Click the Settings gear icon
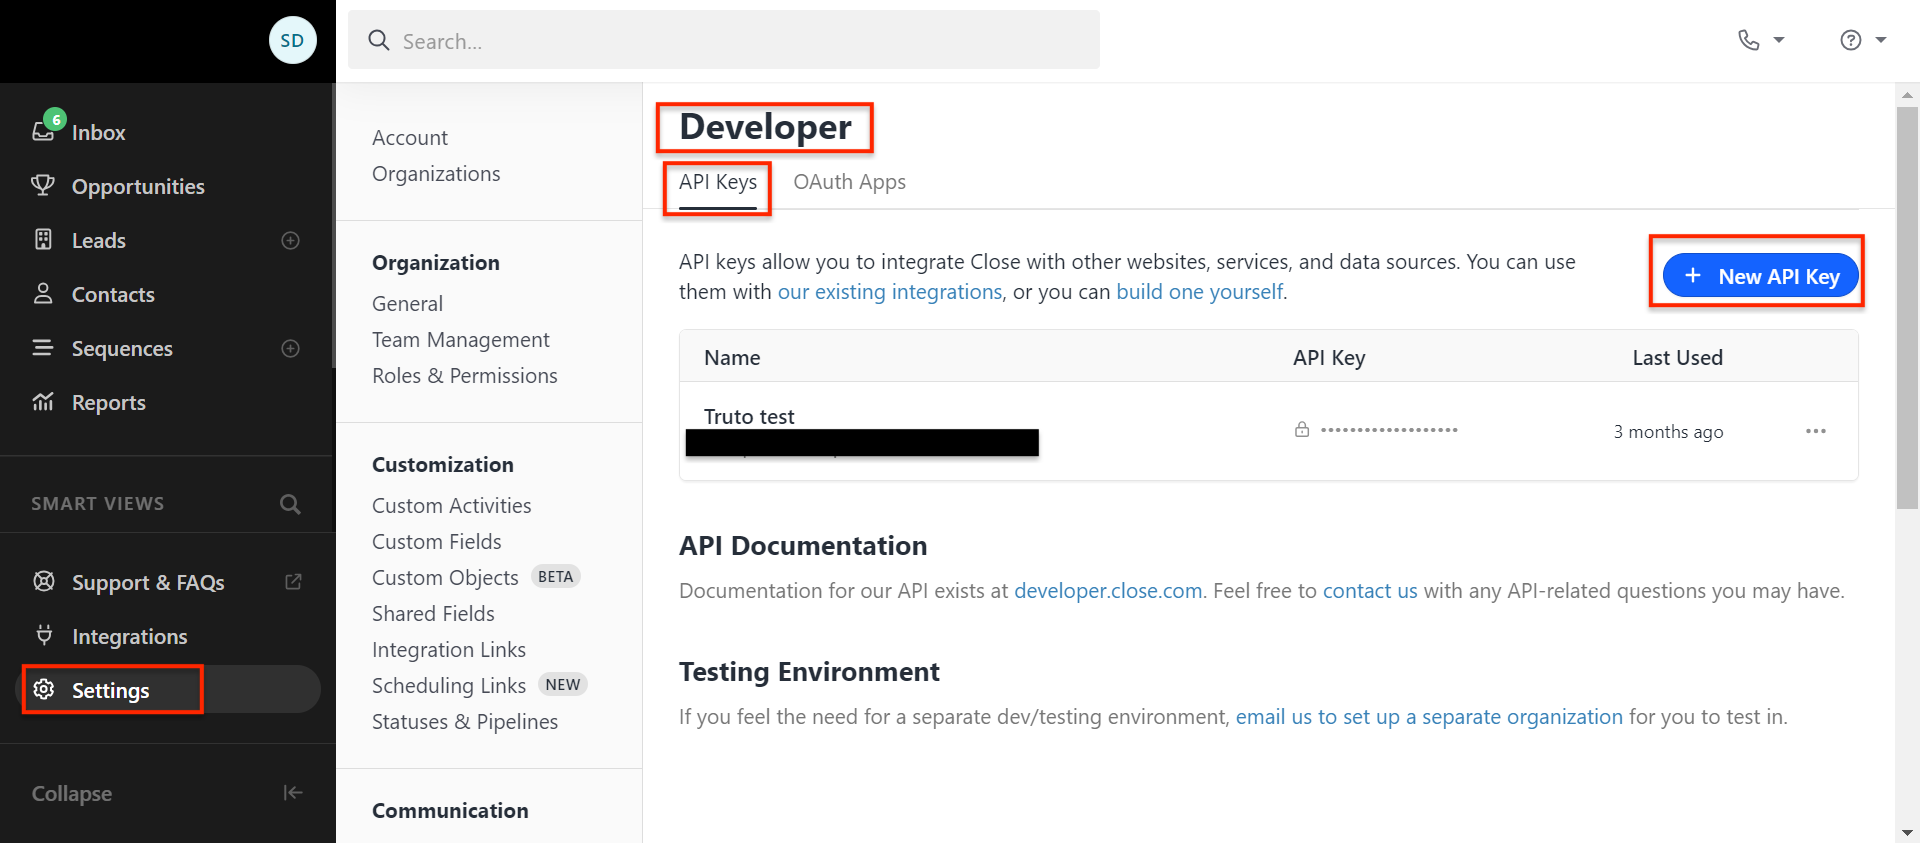Viewport: 1920px width, 843px height. pos(44,689)
